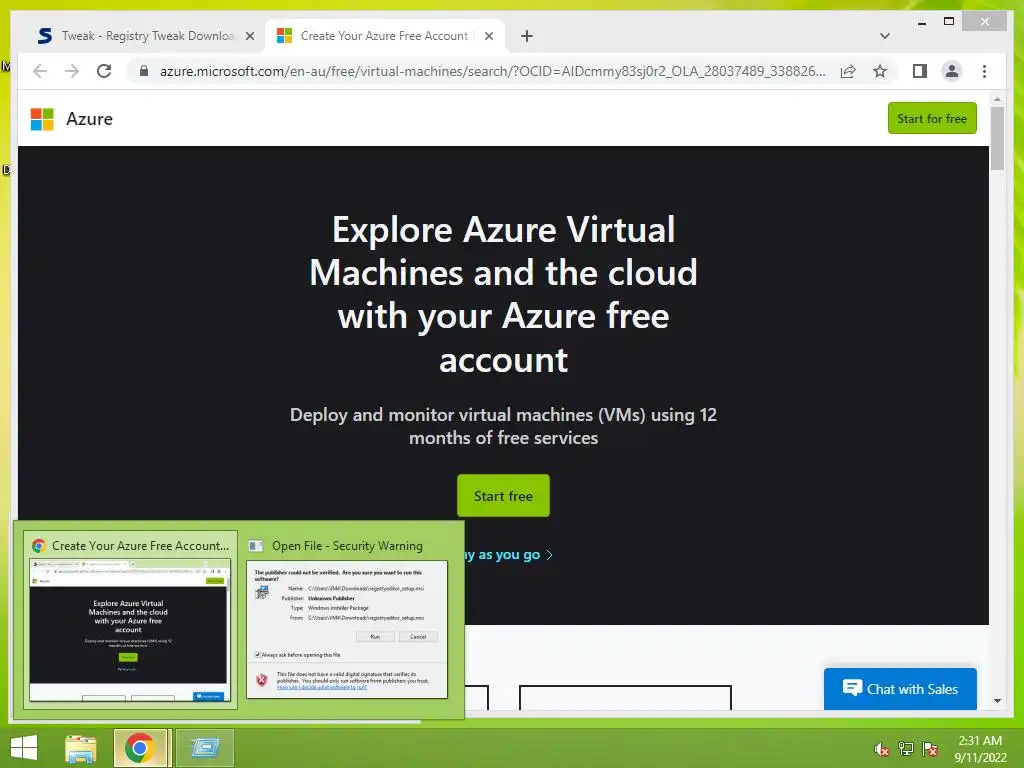This screenshot has height=768, width=1024.
Task: Click the muted volume tray icon
Action: 882,749
